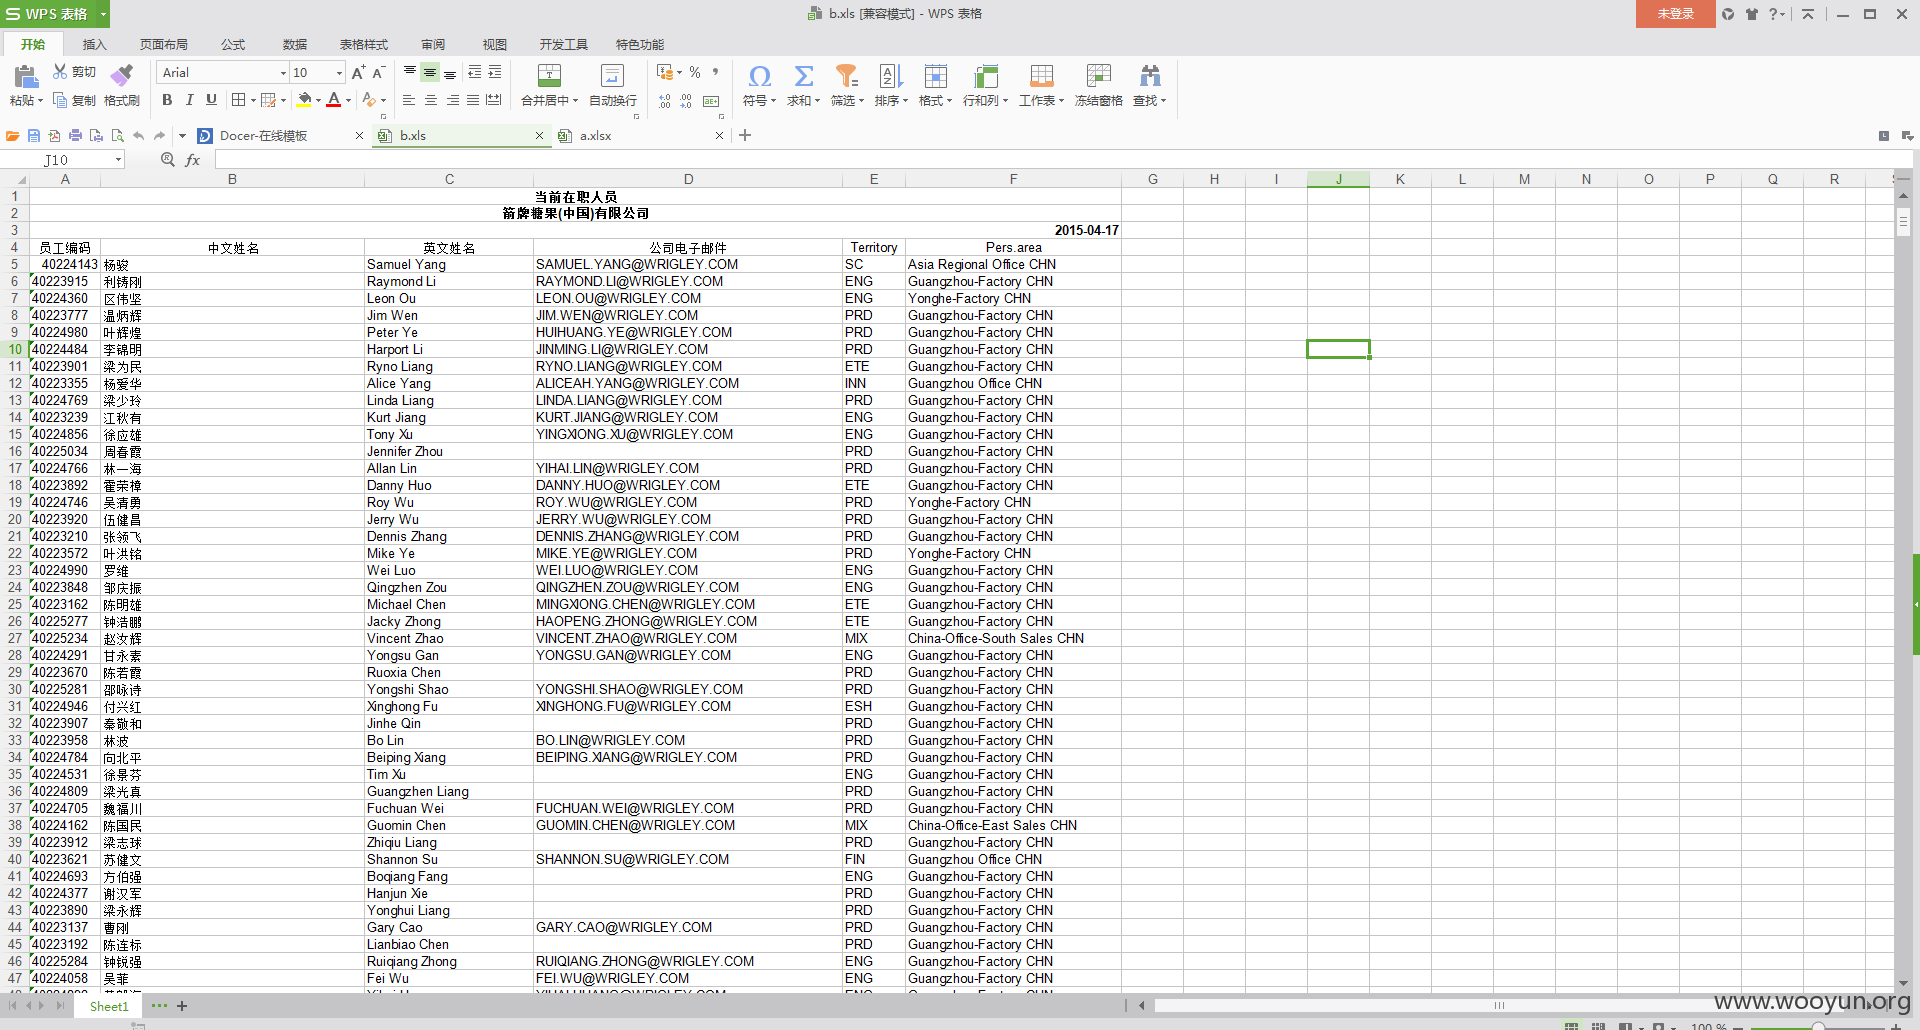Screen dimensions: 1920x1030
Task: Click the AutoSum sigma icon
Action: (x=803, y=76)
